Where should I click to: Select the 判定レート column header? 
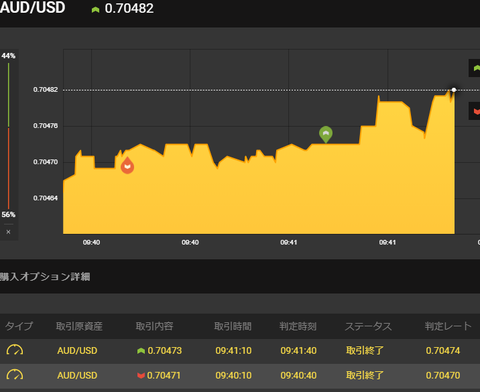(x=448, y=326)
